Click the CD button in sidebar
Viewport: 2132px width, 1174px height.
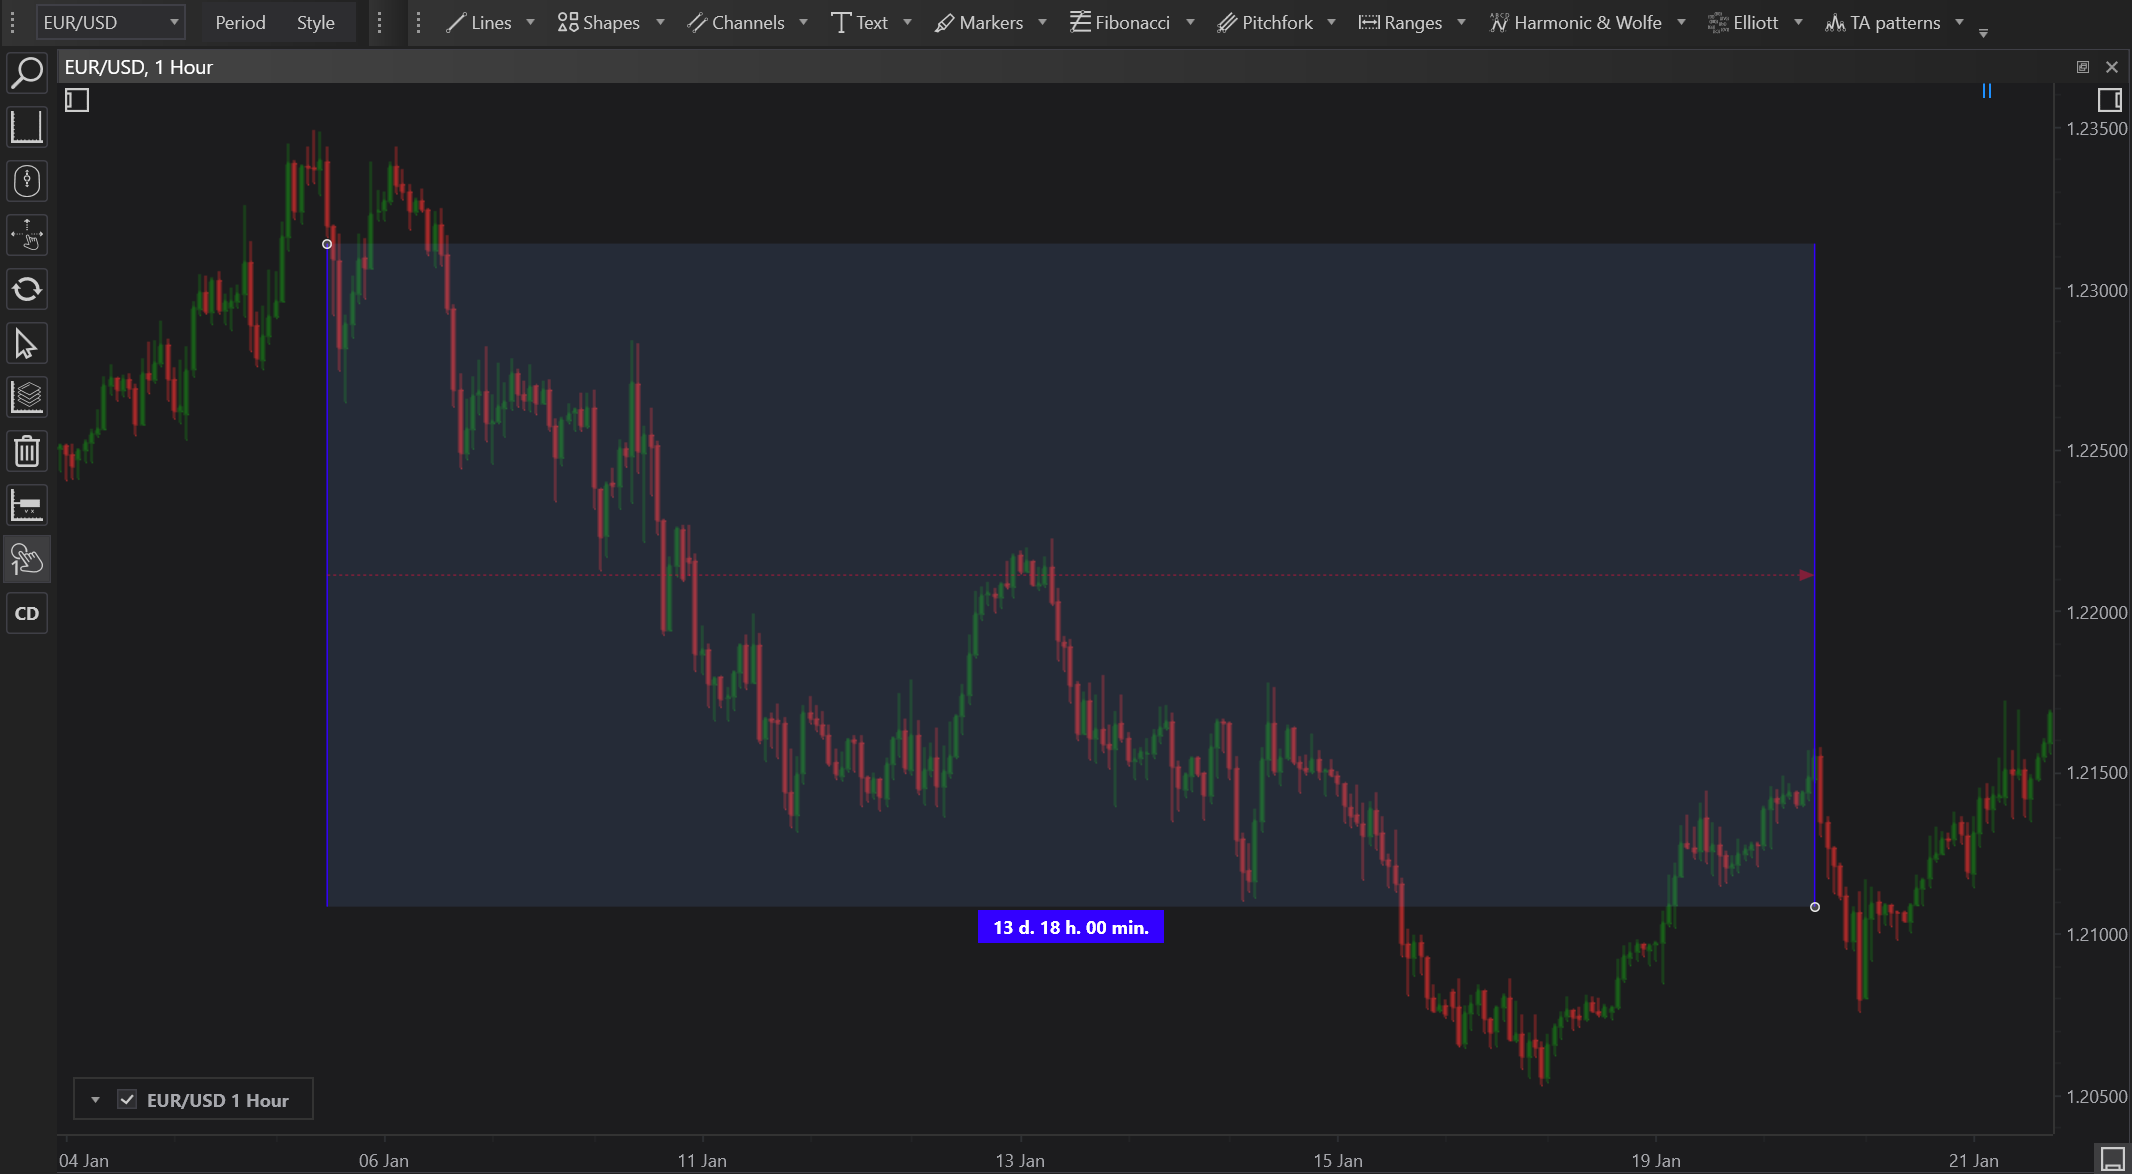pos(27,613)
